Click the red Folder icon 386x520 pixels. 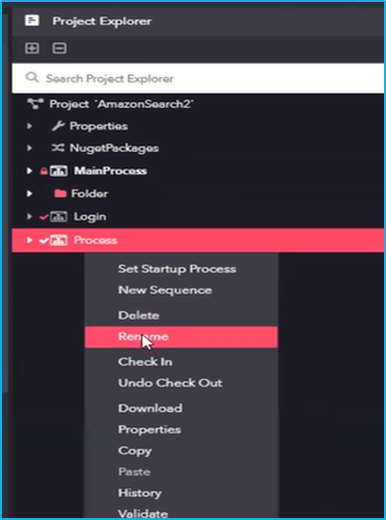[60, 193]
